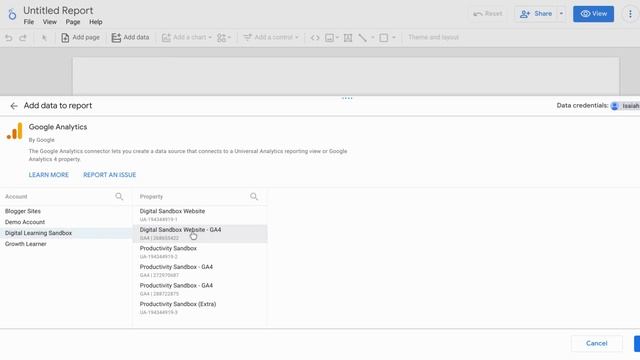Viewport: 640px width, 360px height.
Task: Open the View menu
Action: (50, 22)
